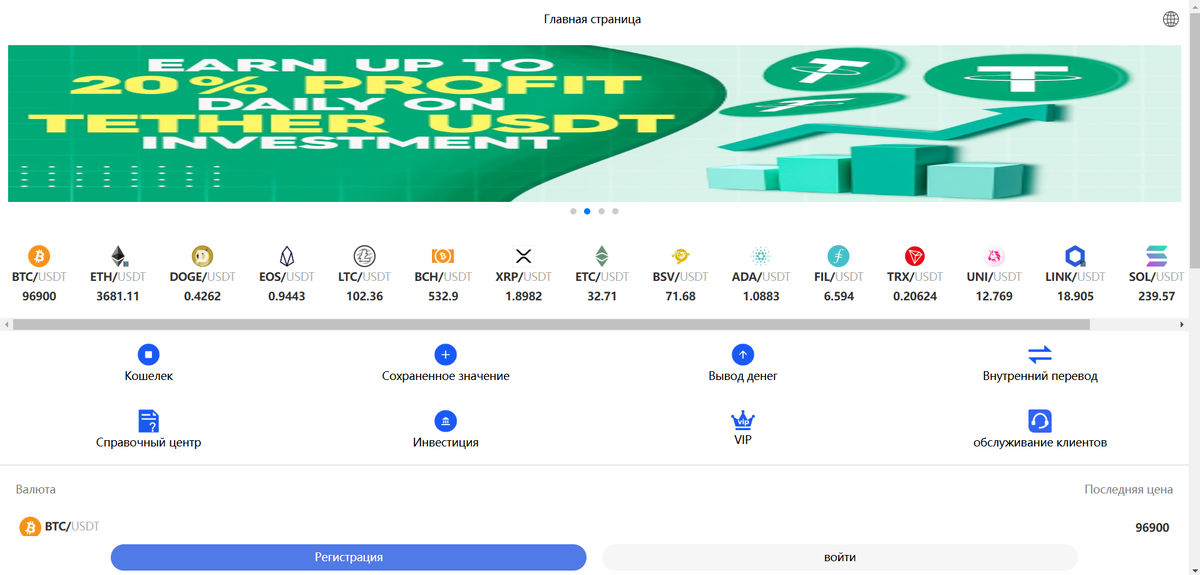Open the Инвестиция bank icon
The width and height of the screenshot is (1200, 575).
(446, 420)
